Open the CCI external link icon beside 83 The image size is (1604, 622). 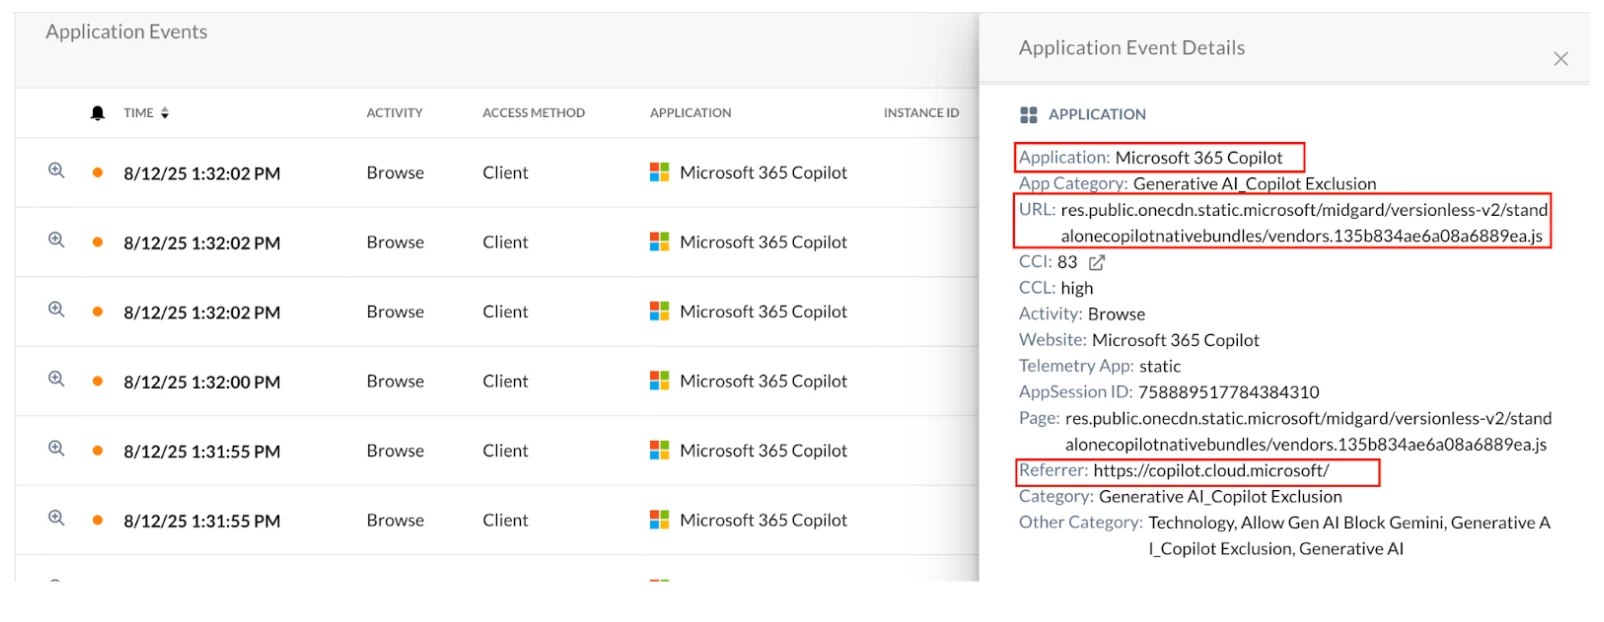point(1097,262)
